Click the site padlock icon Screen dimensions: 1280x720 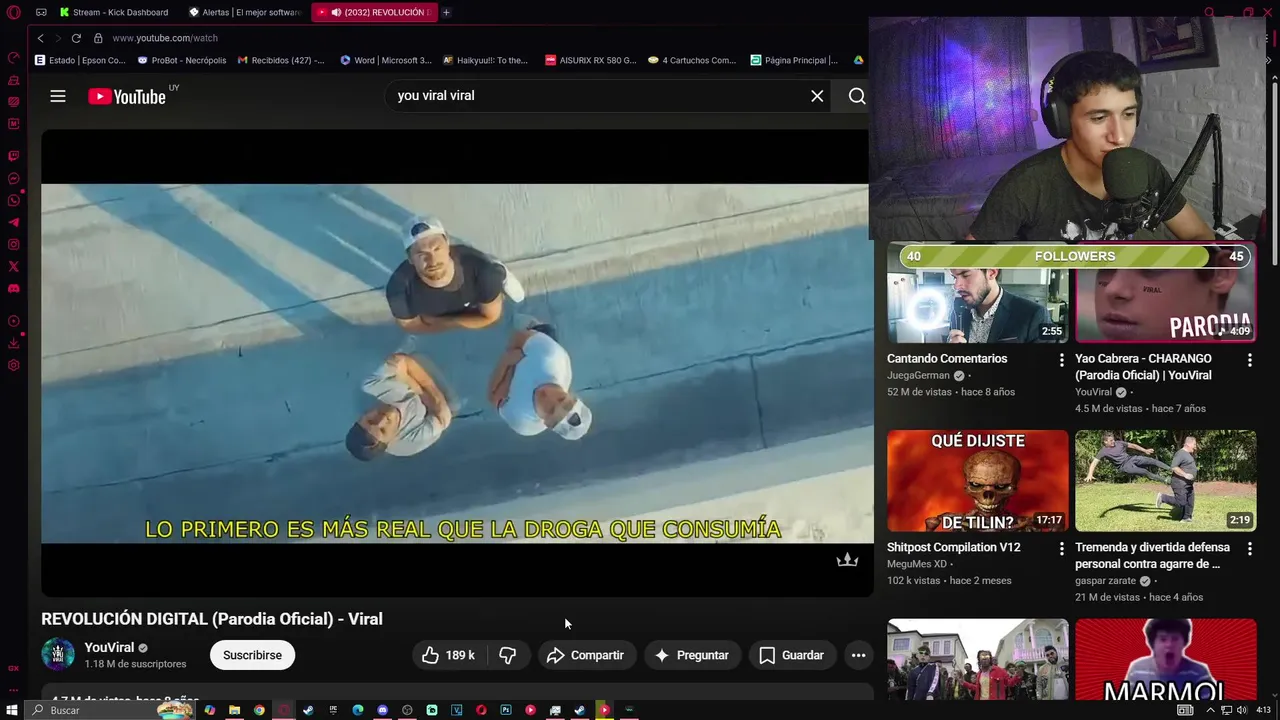pyautogui.click(x=98, y=38)
